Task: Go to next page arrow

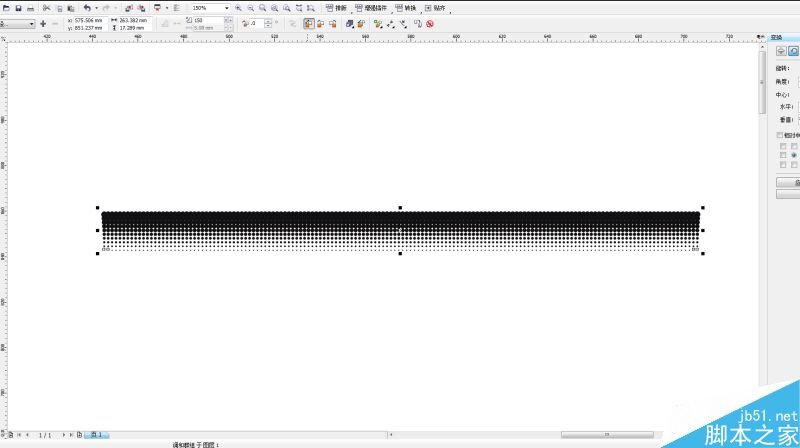Action: (x=64, y=435)
